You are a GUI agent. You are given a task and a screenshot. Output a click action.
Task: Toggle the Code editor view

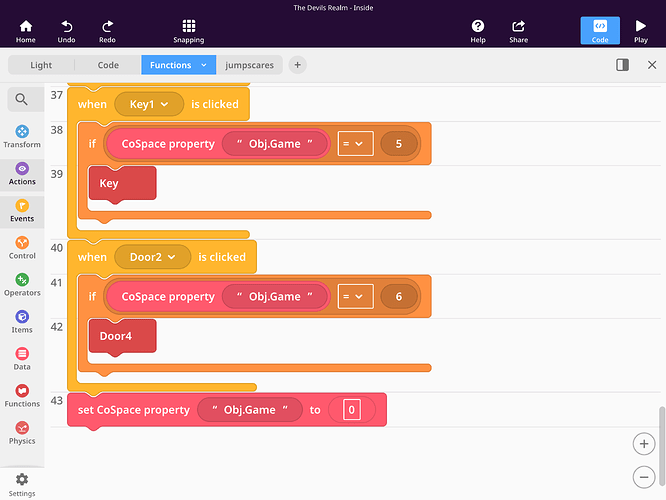(x=600, y=30)
